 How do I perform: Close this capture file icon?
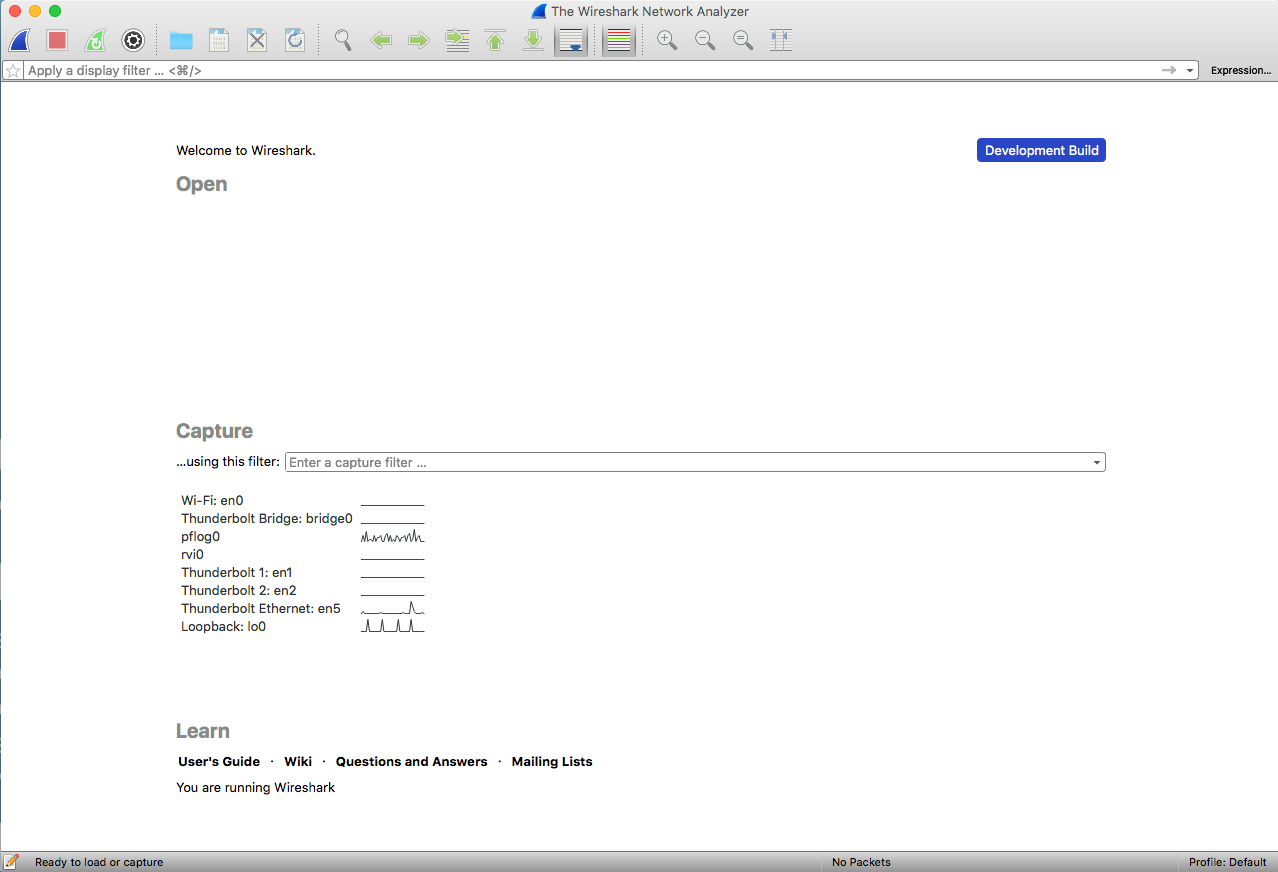(257, 40)
